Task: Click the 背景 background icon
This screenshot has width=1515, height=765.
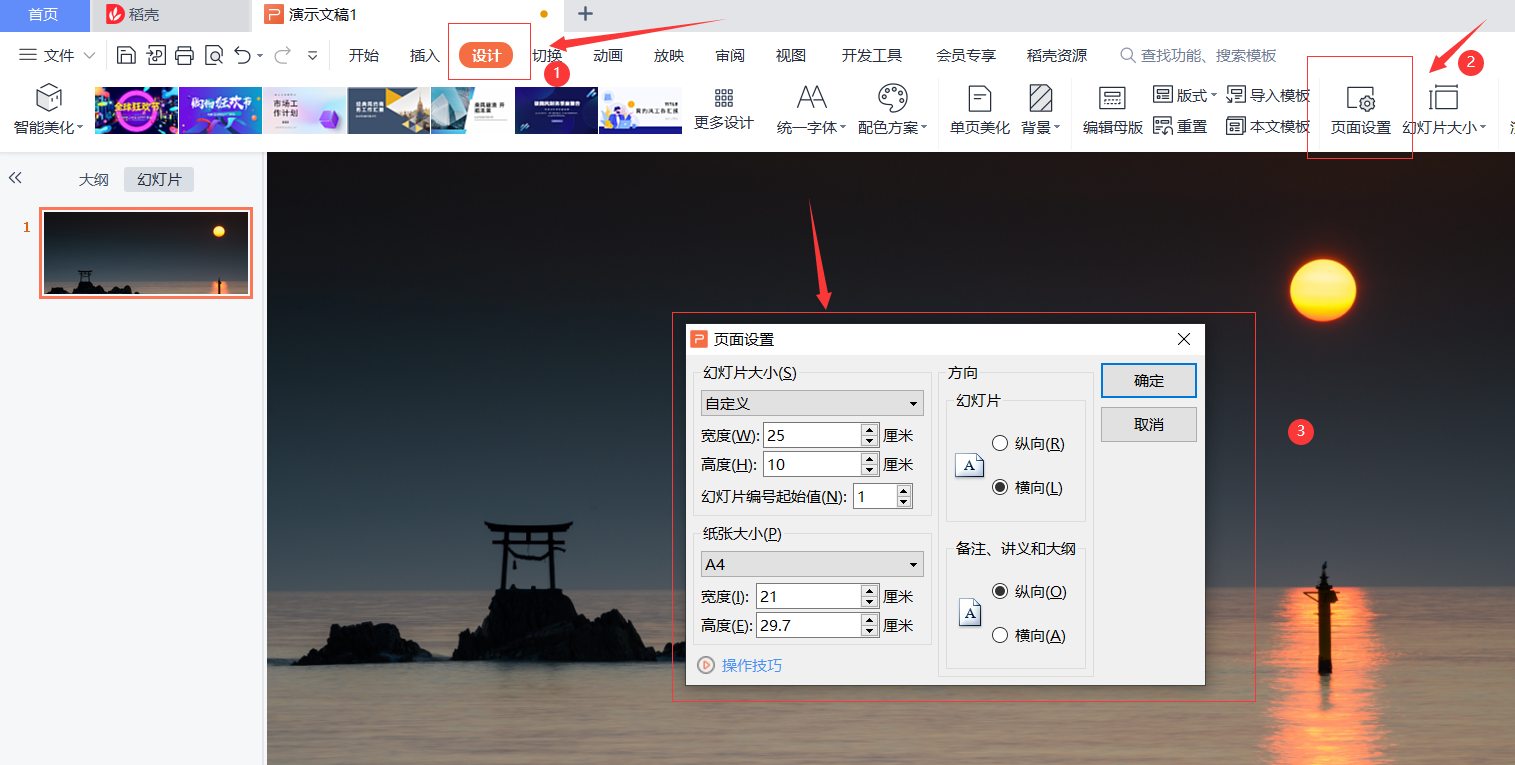Action: (1041, 98)
